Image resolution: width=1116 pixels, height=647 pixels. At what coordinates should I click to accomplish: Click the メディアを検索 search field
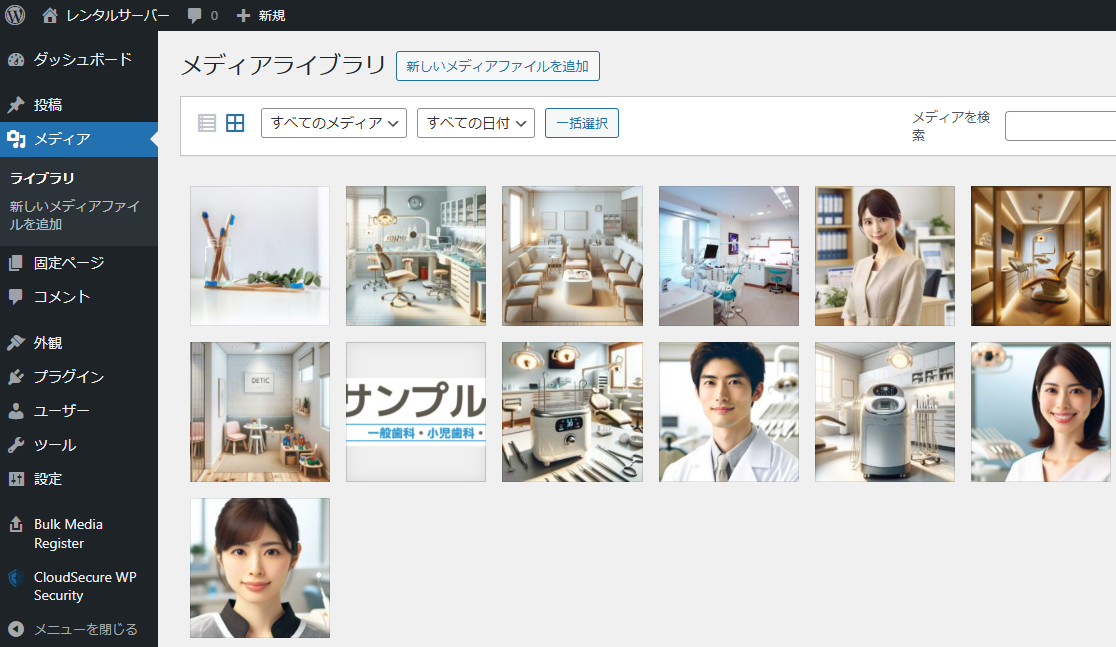coord(1060,126)
